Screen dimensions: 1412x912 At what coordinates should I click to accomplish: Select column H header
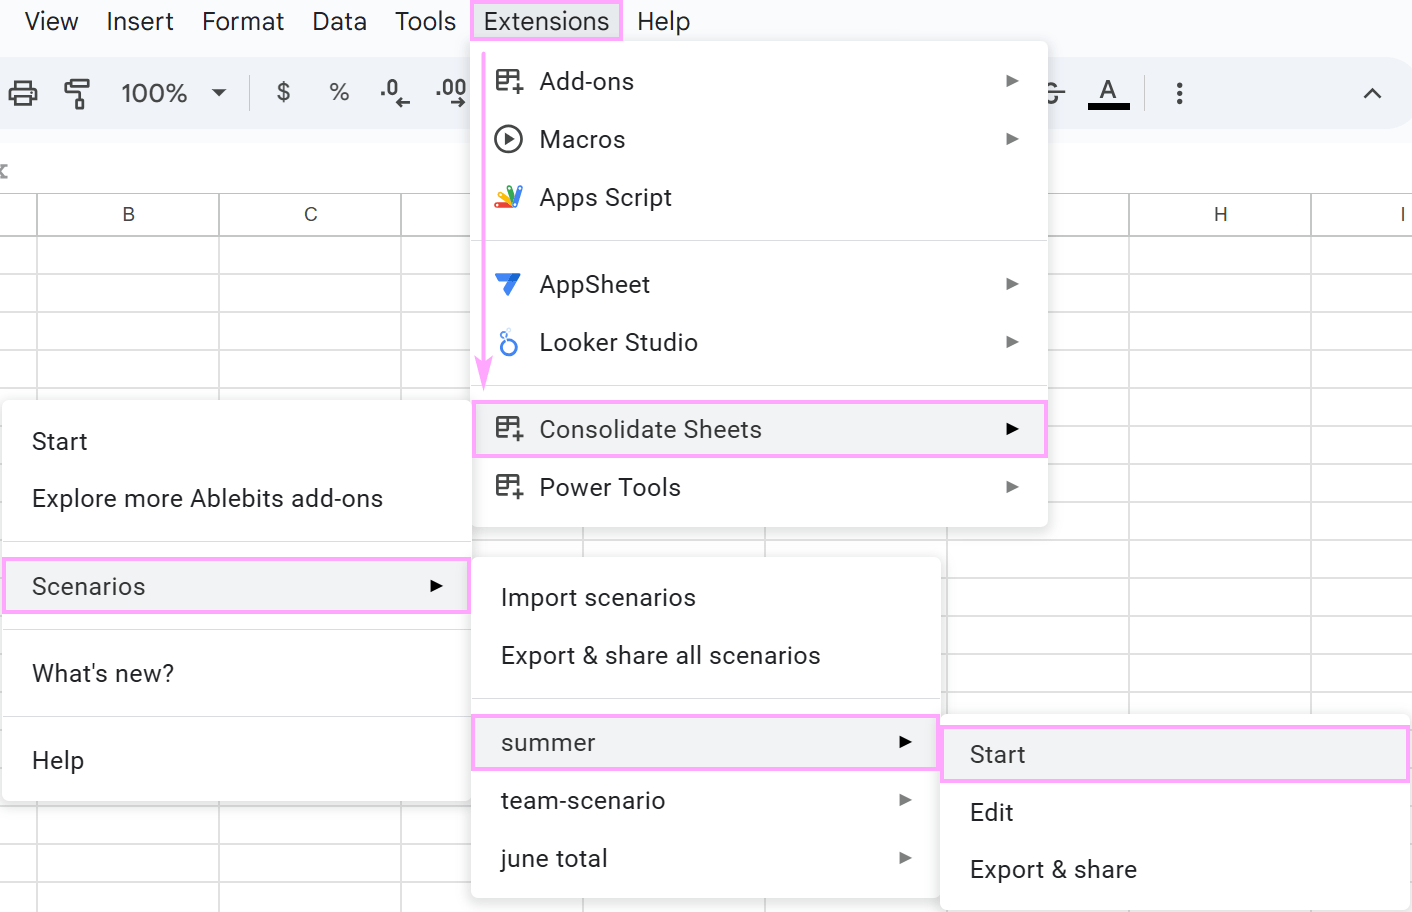click(1220, 214)
